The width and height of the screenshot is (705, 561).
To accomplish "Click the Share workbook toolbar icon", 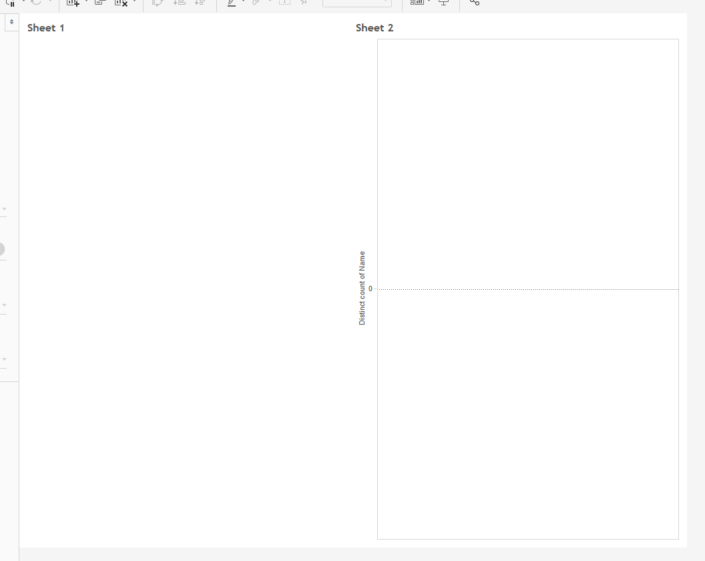I will pos(474,2).
